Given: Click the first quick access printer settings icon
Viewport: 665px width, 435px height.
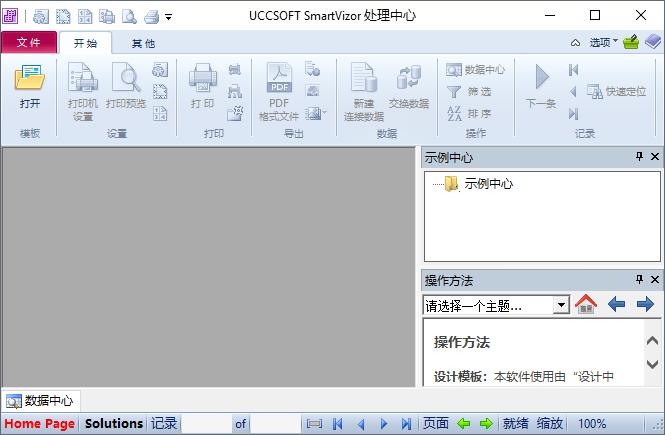Looking at the screenshot, I should 41,17.
